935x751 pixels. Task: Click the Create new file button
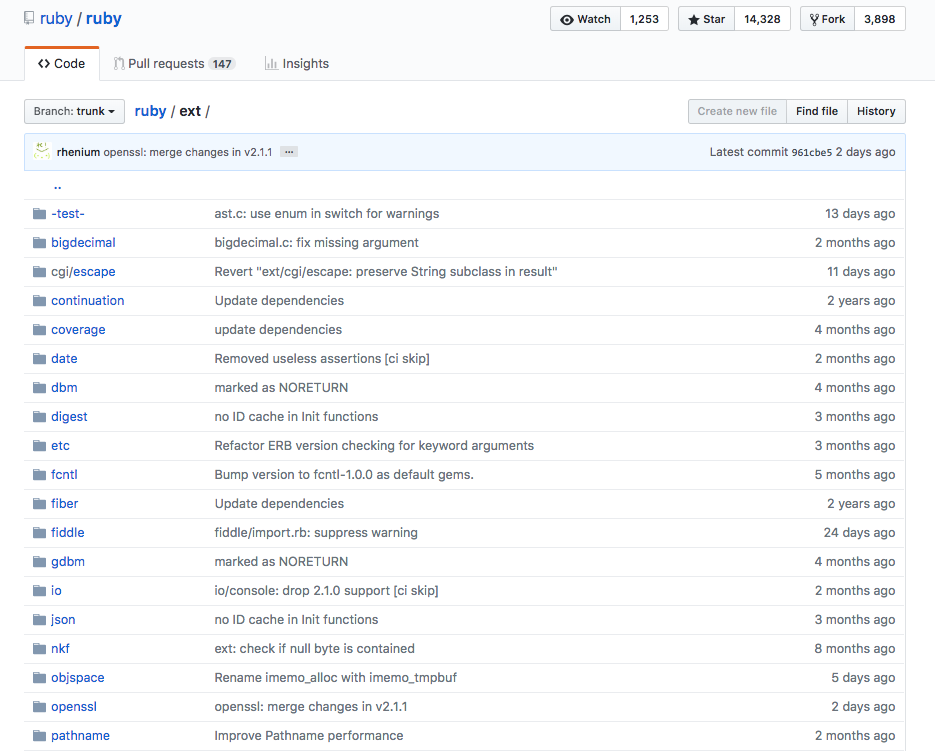click(x=738, y=112)
